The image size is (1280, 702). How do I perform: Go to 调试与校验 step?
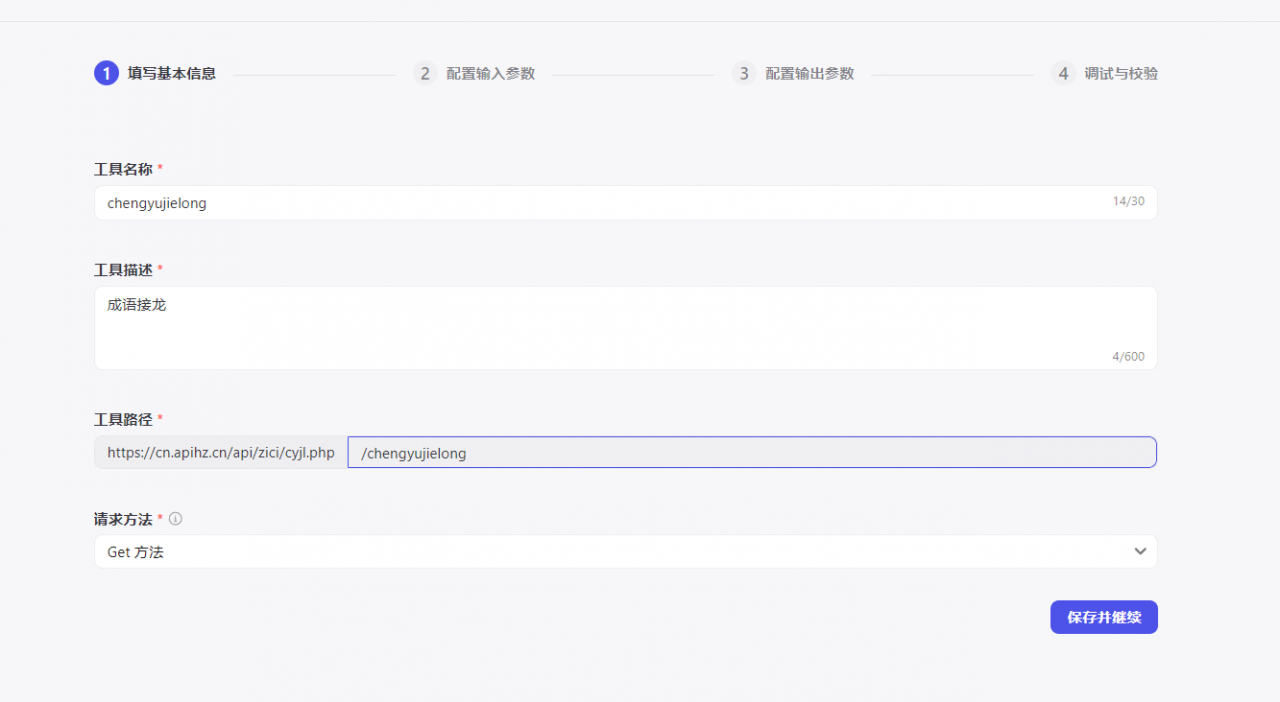pos(1121,74)
